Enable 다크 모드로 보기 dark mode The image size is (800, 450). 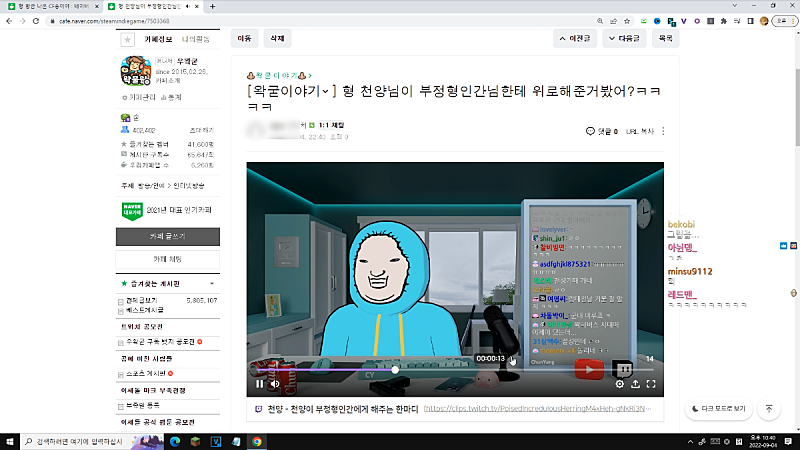point(719,409)
